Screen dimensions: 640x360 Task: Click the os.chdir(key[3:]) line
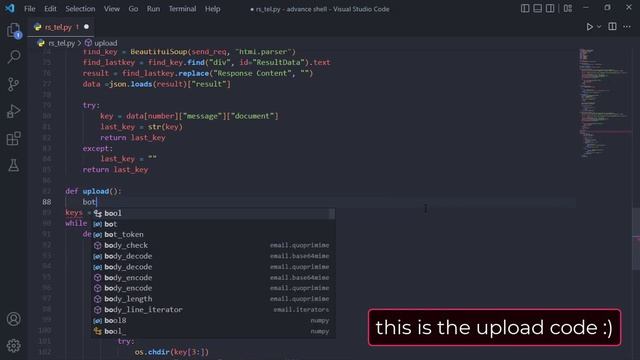click(x=171, y=352)
